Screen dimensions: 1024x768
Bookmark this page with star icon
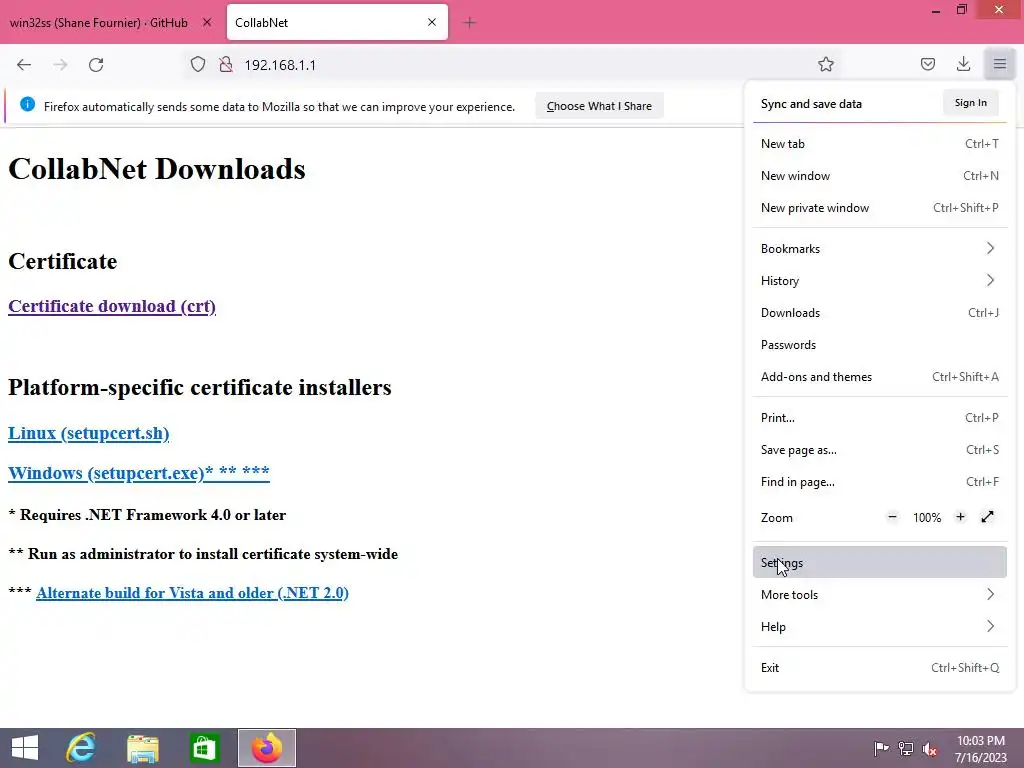pyautogui.click(x=825, y=64)
